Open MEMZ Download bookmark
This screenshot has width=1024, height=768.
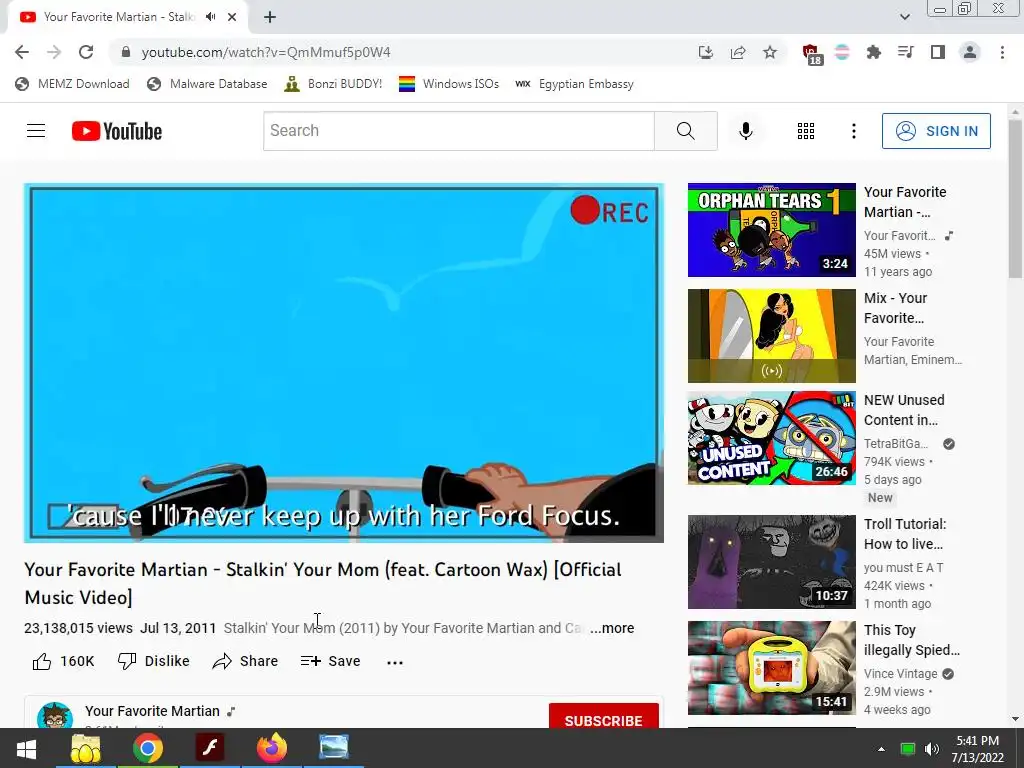click(x=72, y=84)
